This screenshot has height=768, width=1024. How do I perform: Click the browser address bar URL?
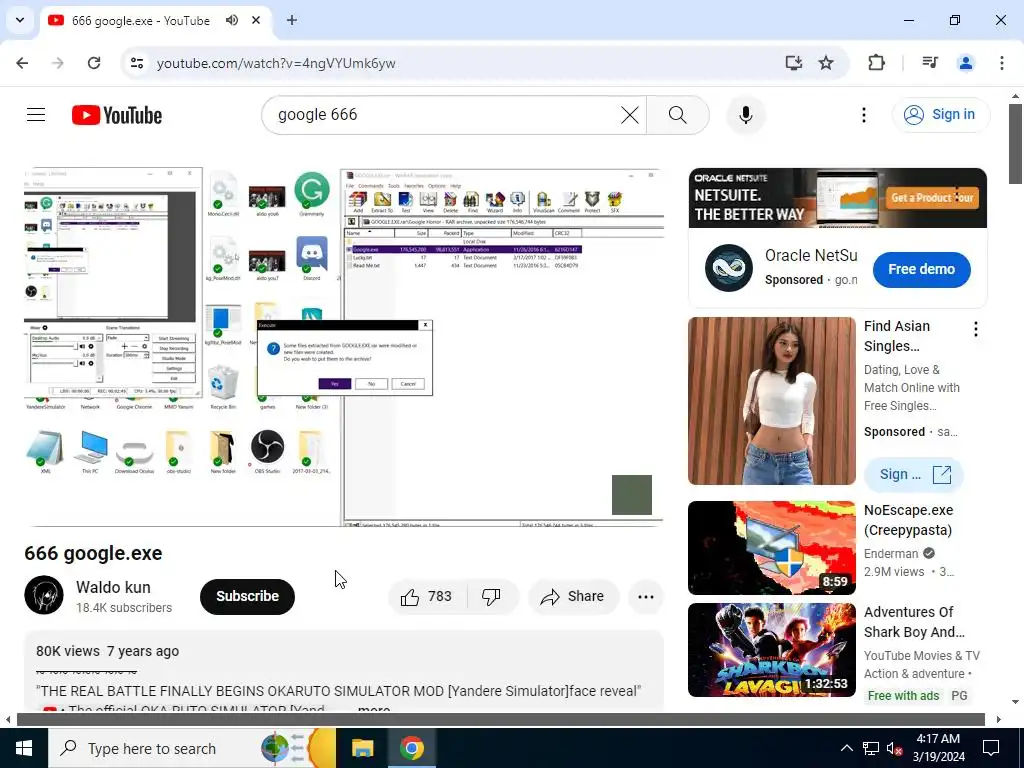pyautogui.click(x=276, y=63)
